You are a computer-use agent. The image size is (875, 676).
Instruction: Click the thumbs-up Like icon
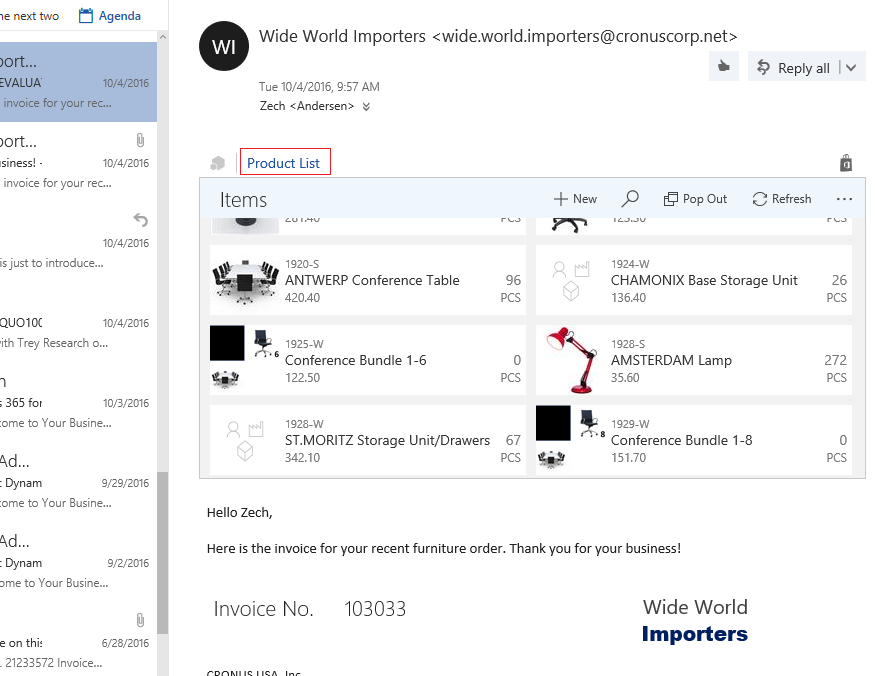pyautogui.click(x=723, y=67)
